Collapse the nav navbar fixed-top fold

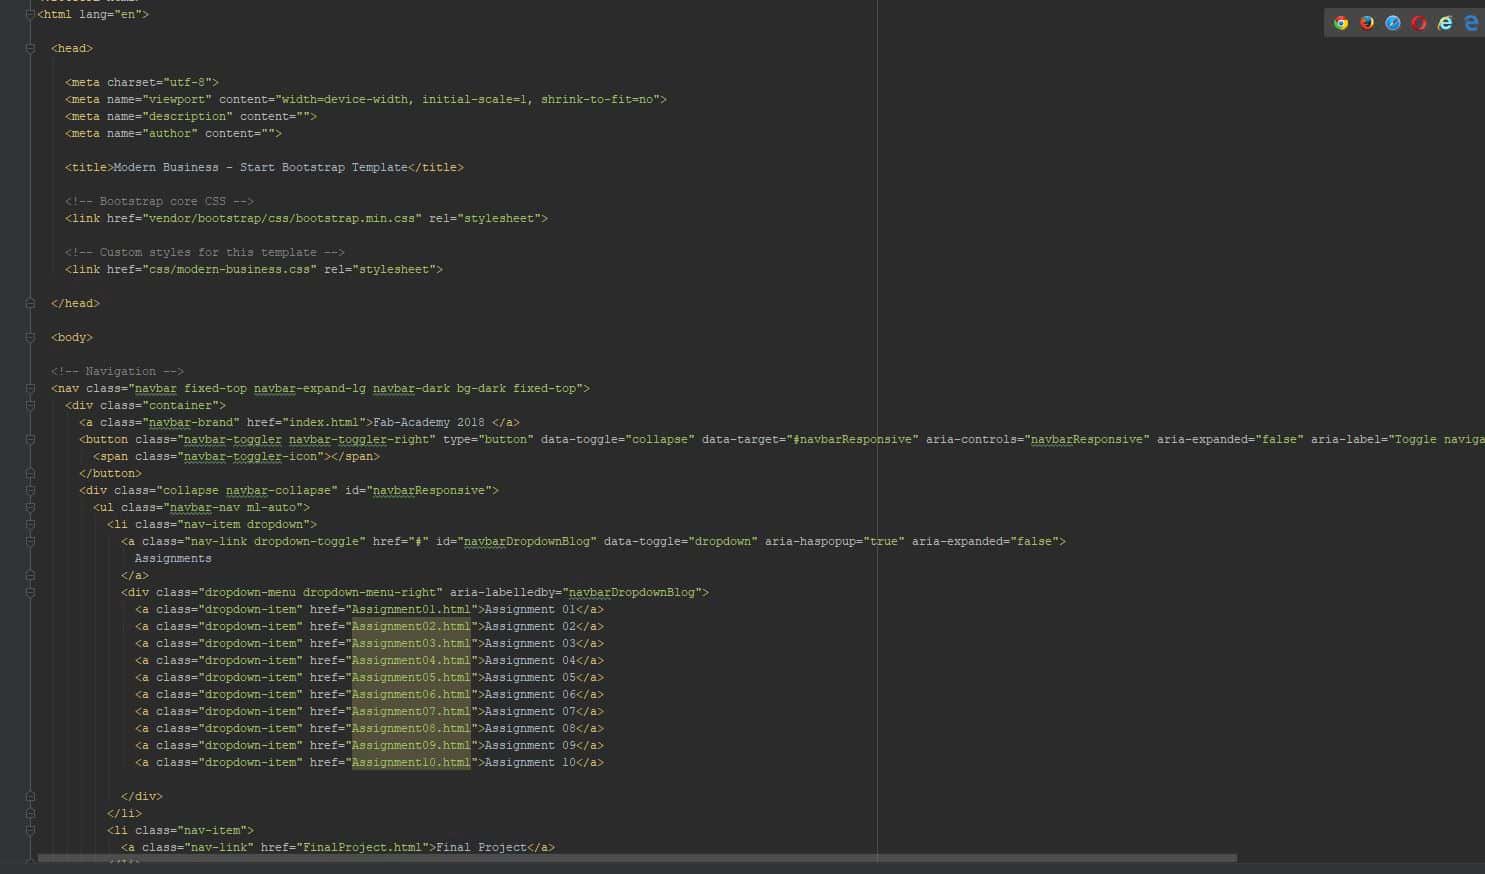pyautogui.click(x=30, y=388)
